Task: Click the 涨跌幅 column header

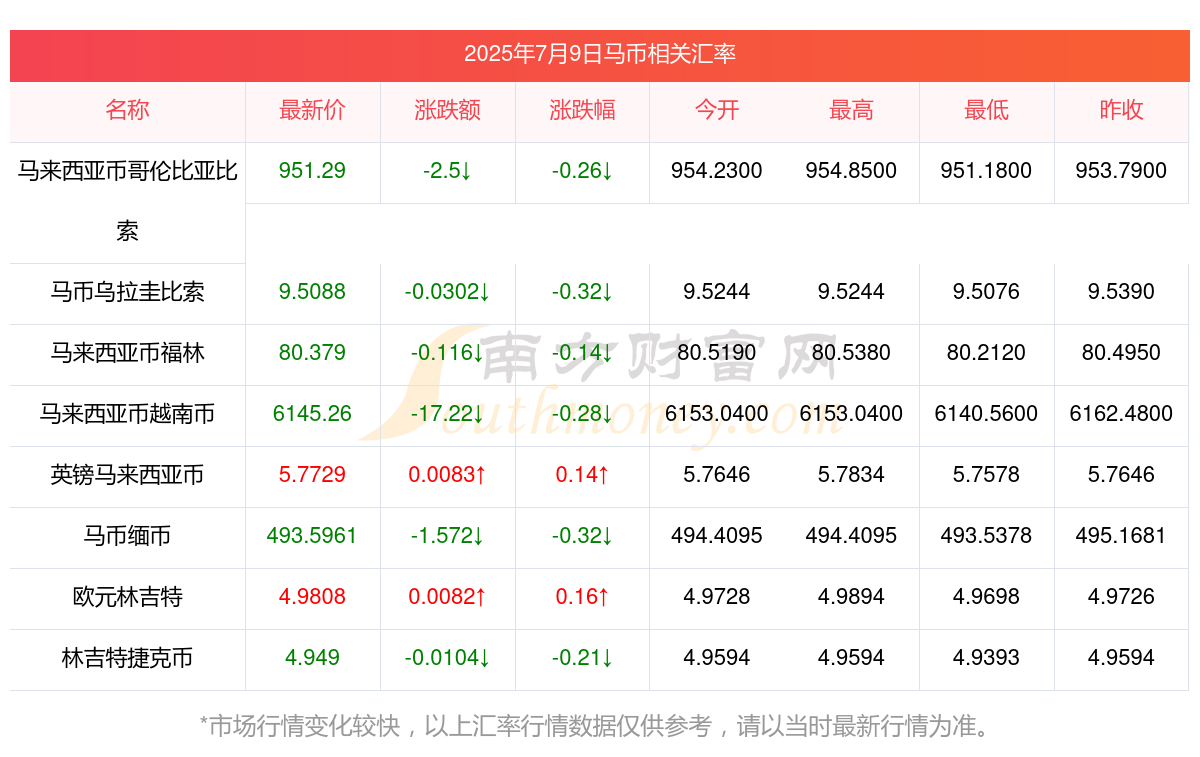Action: [x=583, y=110]
